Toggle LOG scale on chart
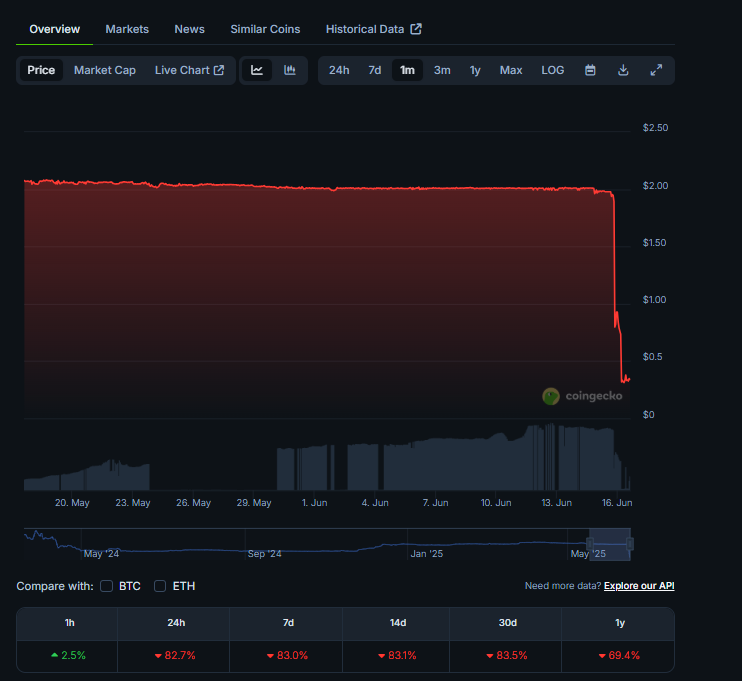Screen dimensions: 742x681 pos(552,70)
